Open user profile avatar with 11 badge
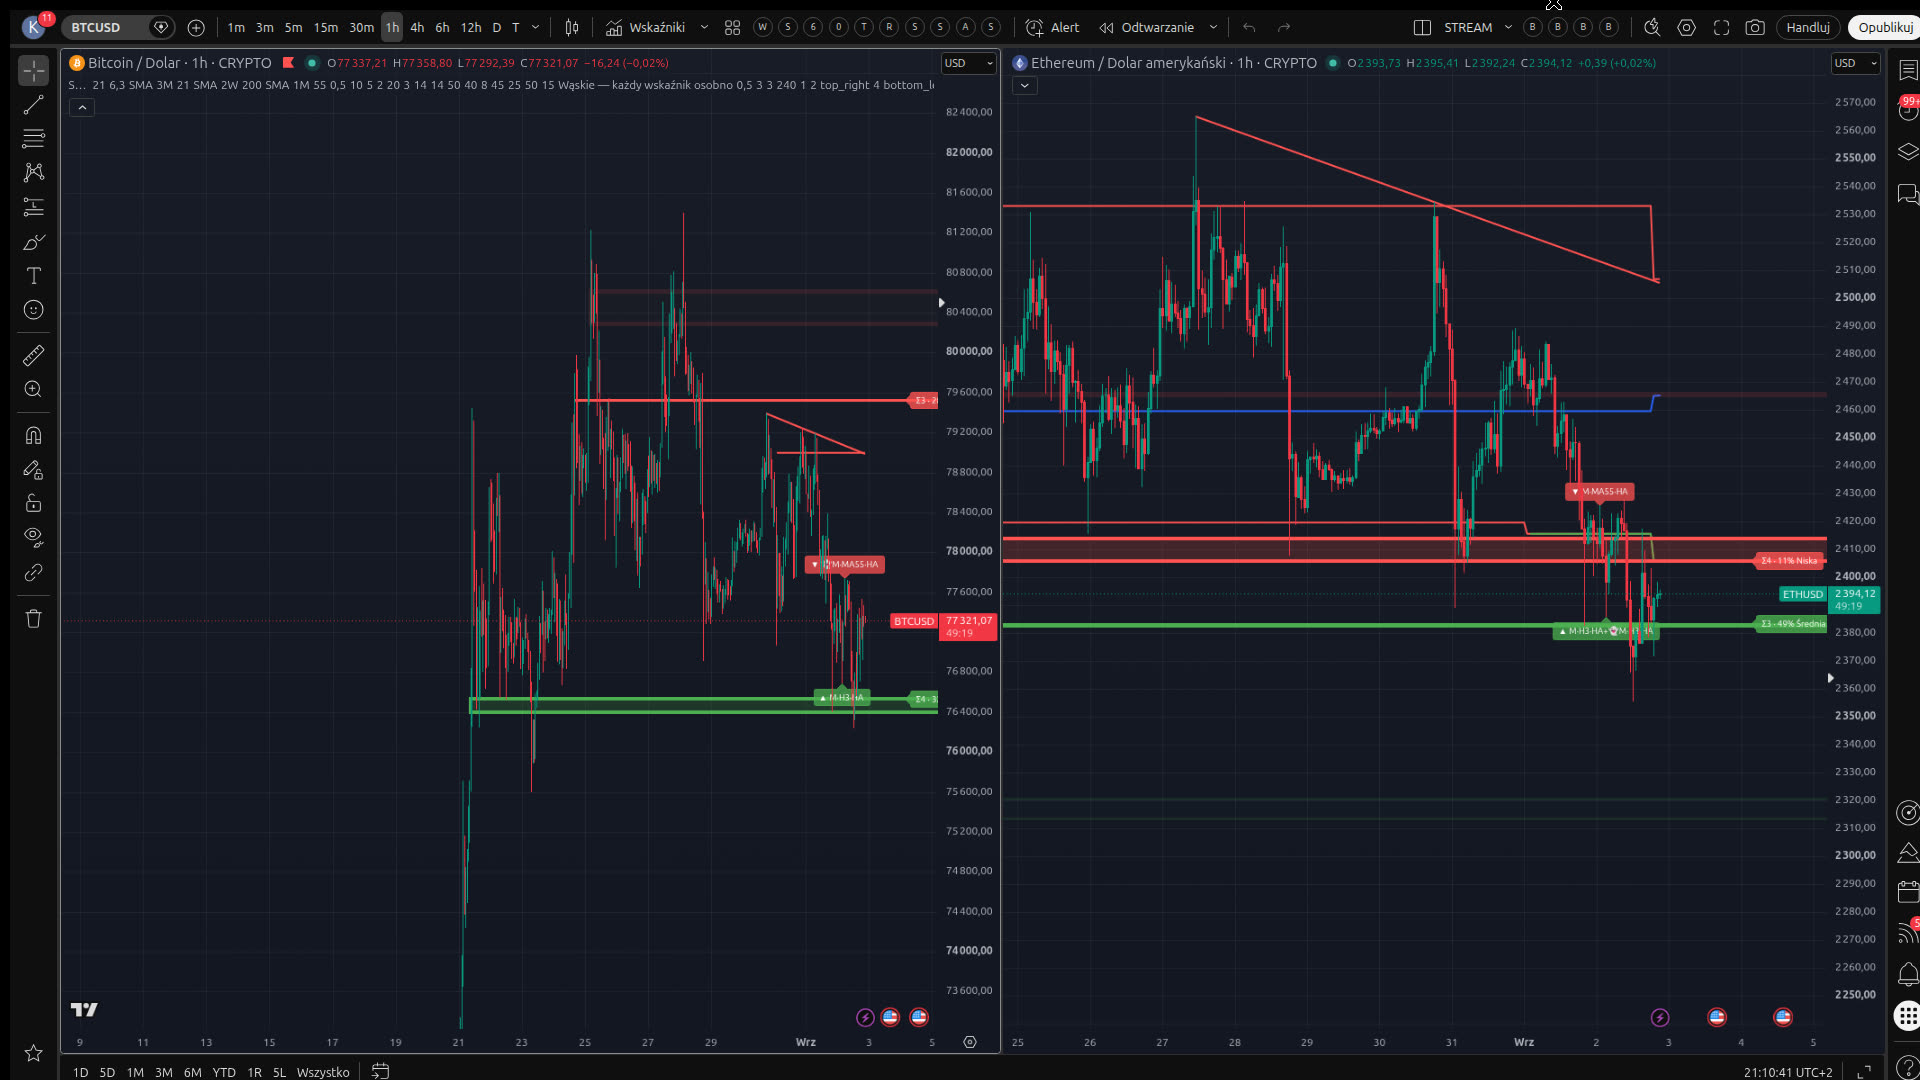This screenshot has width=1920, height=1080. click(34, 27)
